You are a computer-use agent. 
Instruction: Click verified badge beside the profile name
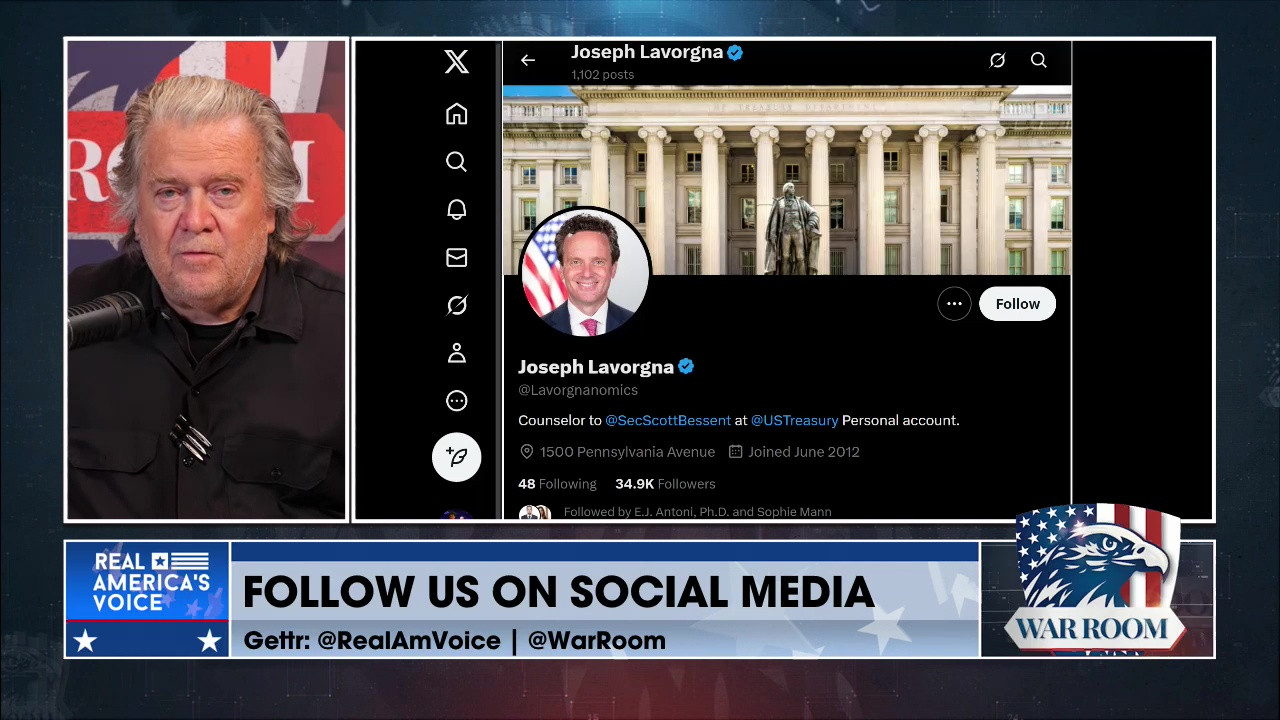(686, 367)
